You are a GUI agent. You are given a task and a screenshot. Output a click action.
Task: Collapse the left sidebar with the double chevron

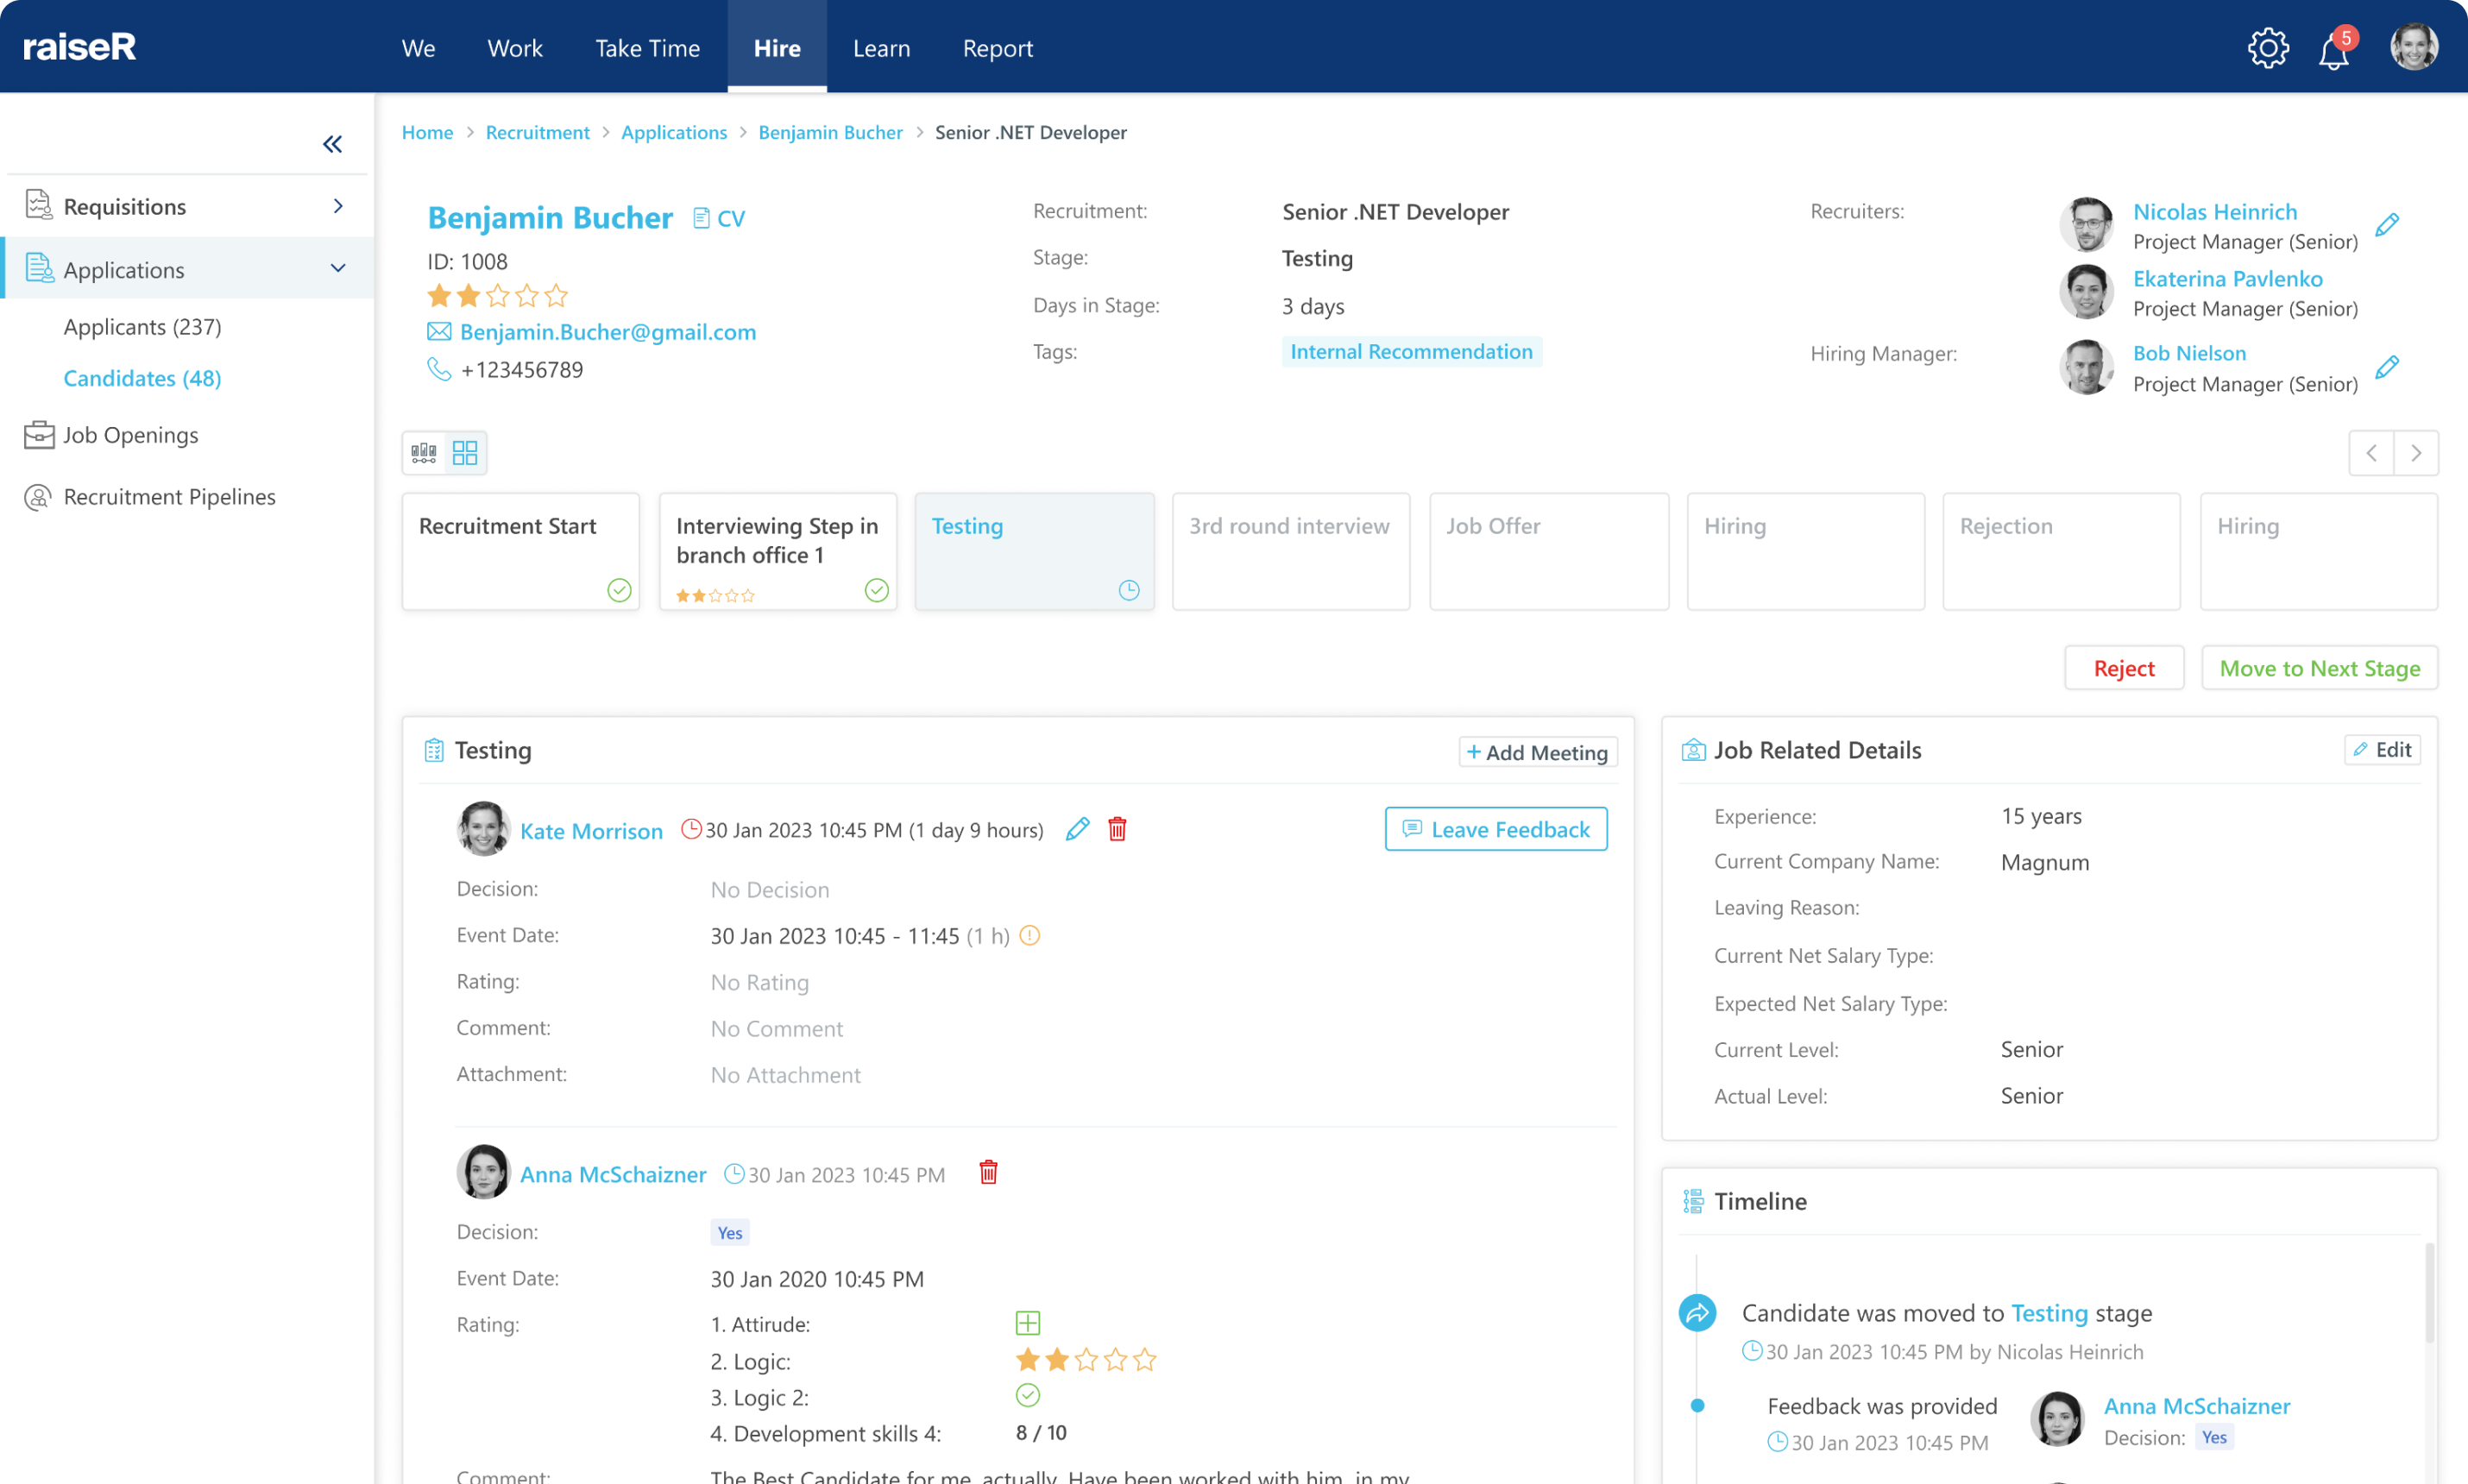pos(332,143)
